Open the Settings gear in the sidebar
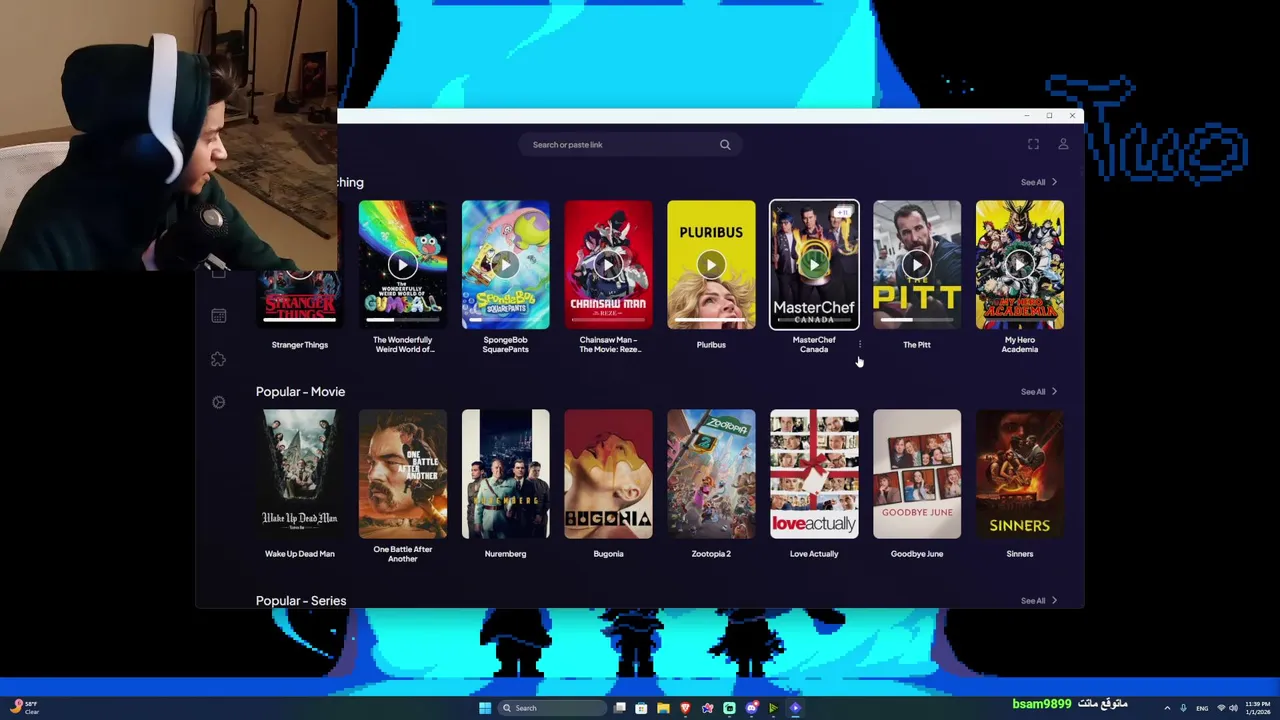The width and height of the screenshot is (1280, 720). coord(219,402)
